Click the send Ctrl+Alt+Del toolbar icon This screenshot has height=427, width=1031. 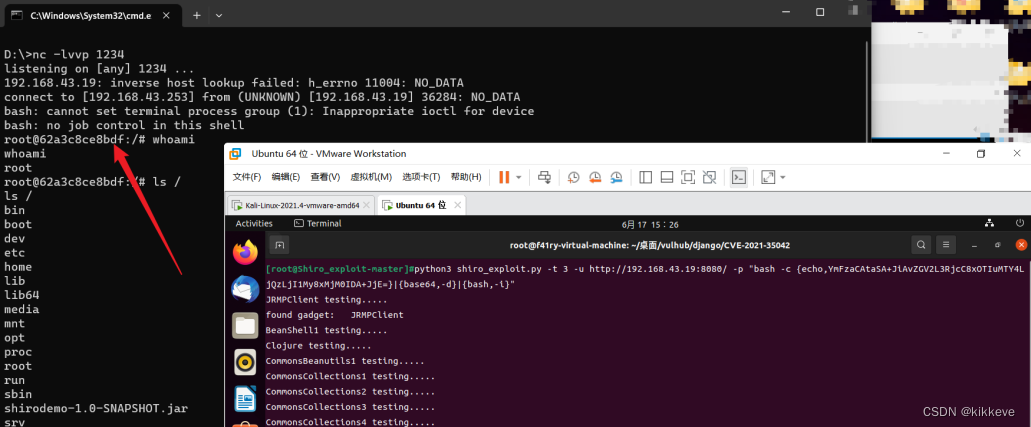pos(544,177)
